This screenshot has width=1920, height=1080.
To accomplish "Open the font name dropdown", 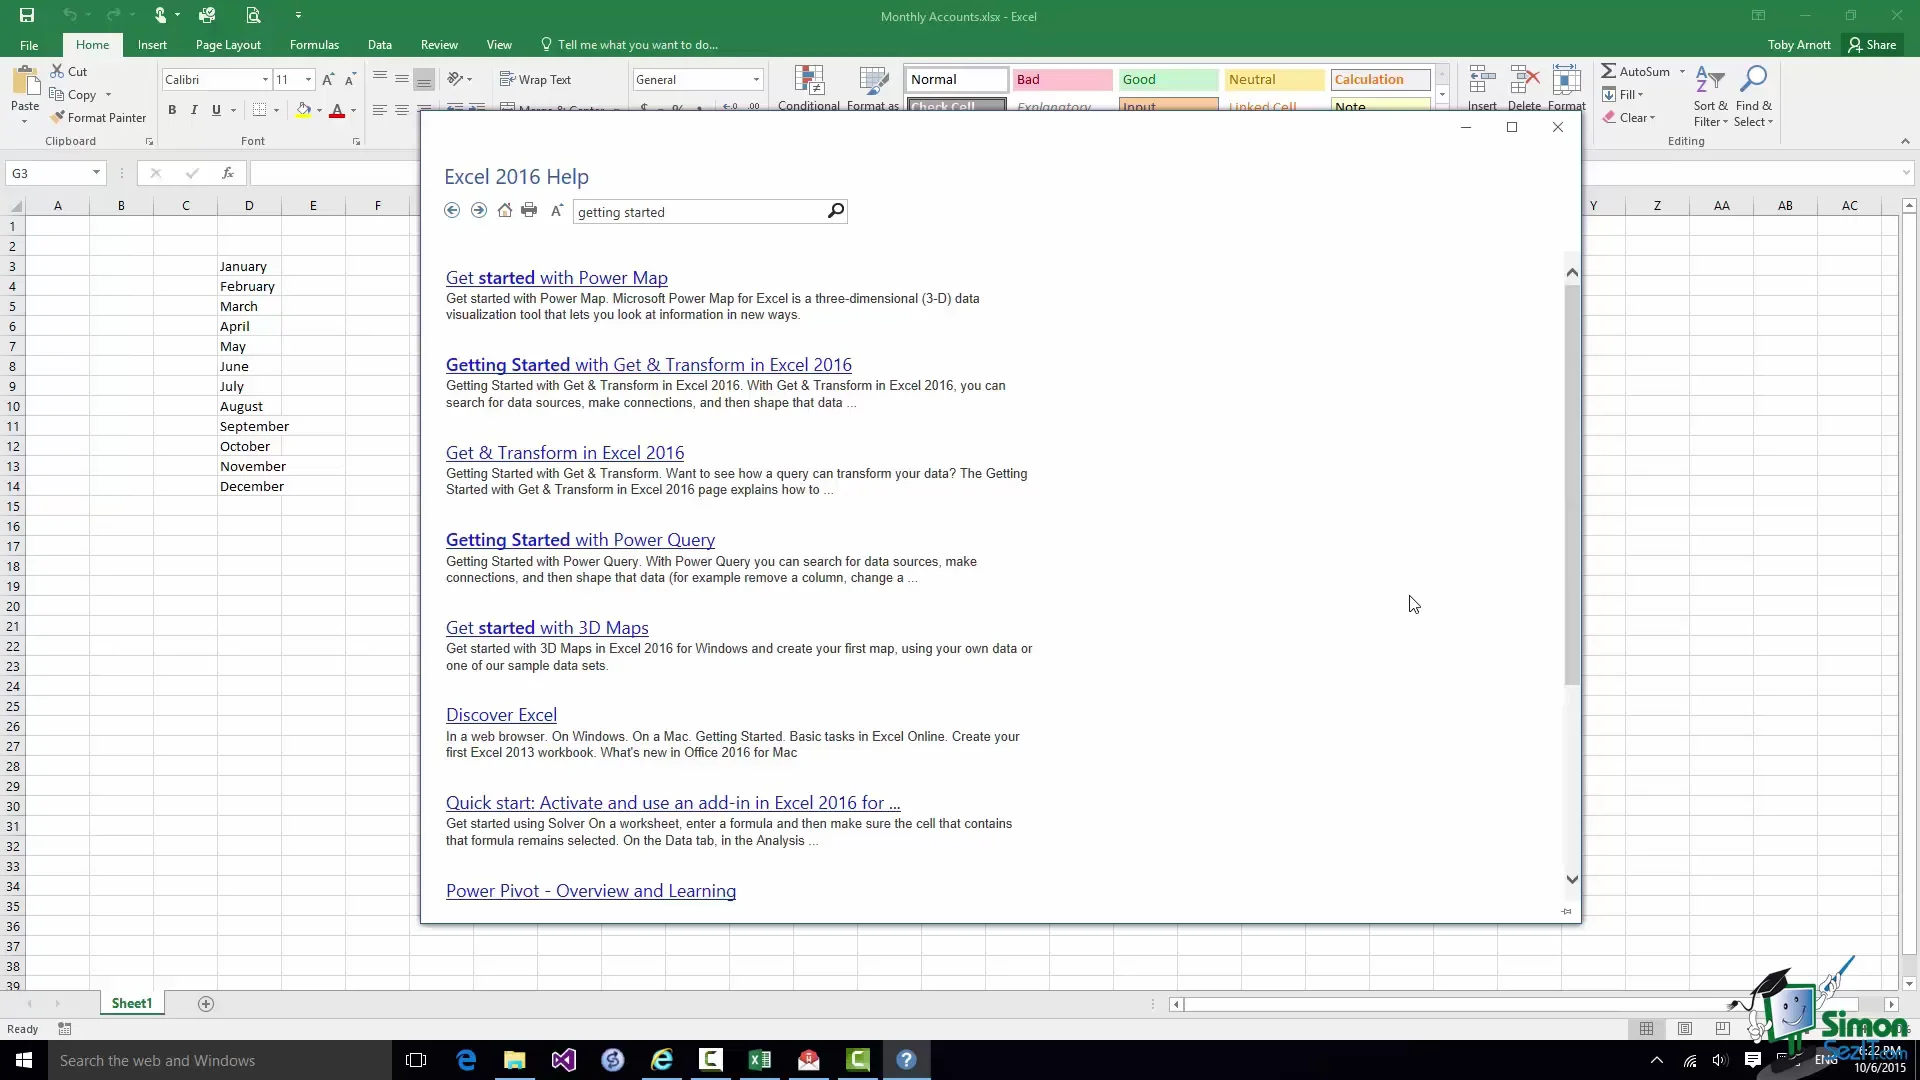I will (265, 80).
